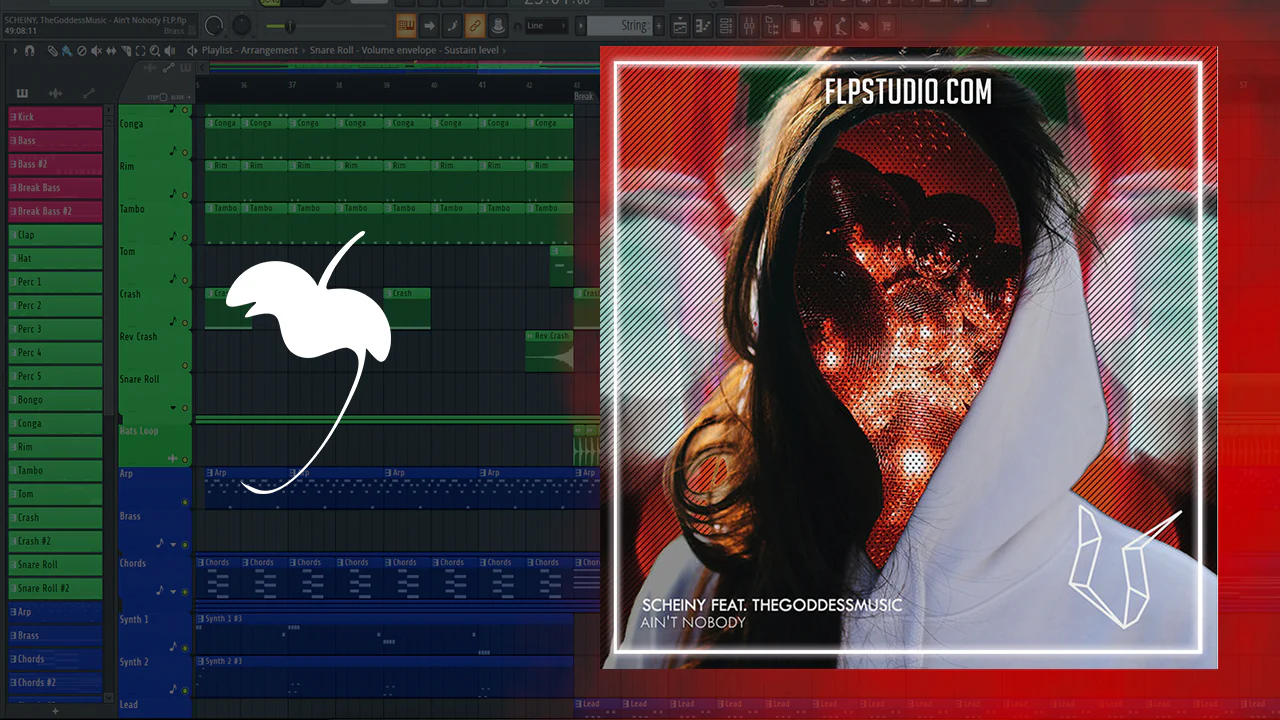Choose the Select tool in playlist toolbar

tap(139, 50)
